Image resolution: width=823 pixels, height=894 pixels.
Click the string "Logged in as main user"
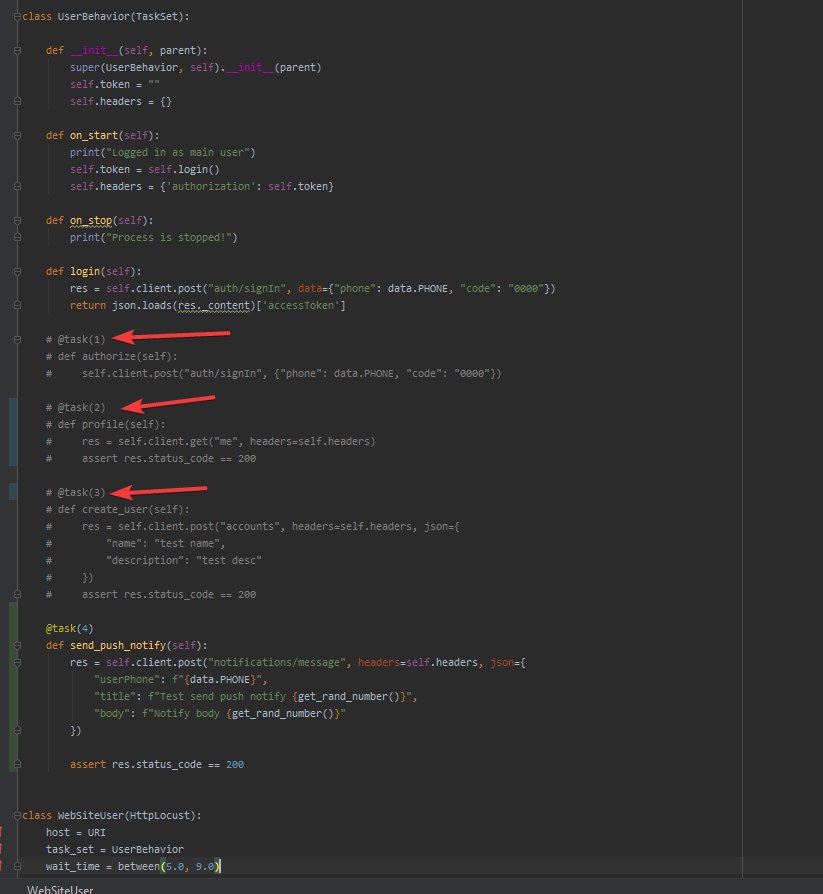point(178,152)
